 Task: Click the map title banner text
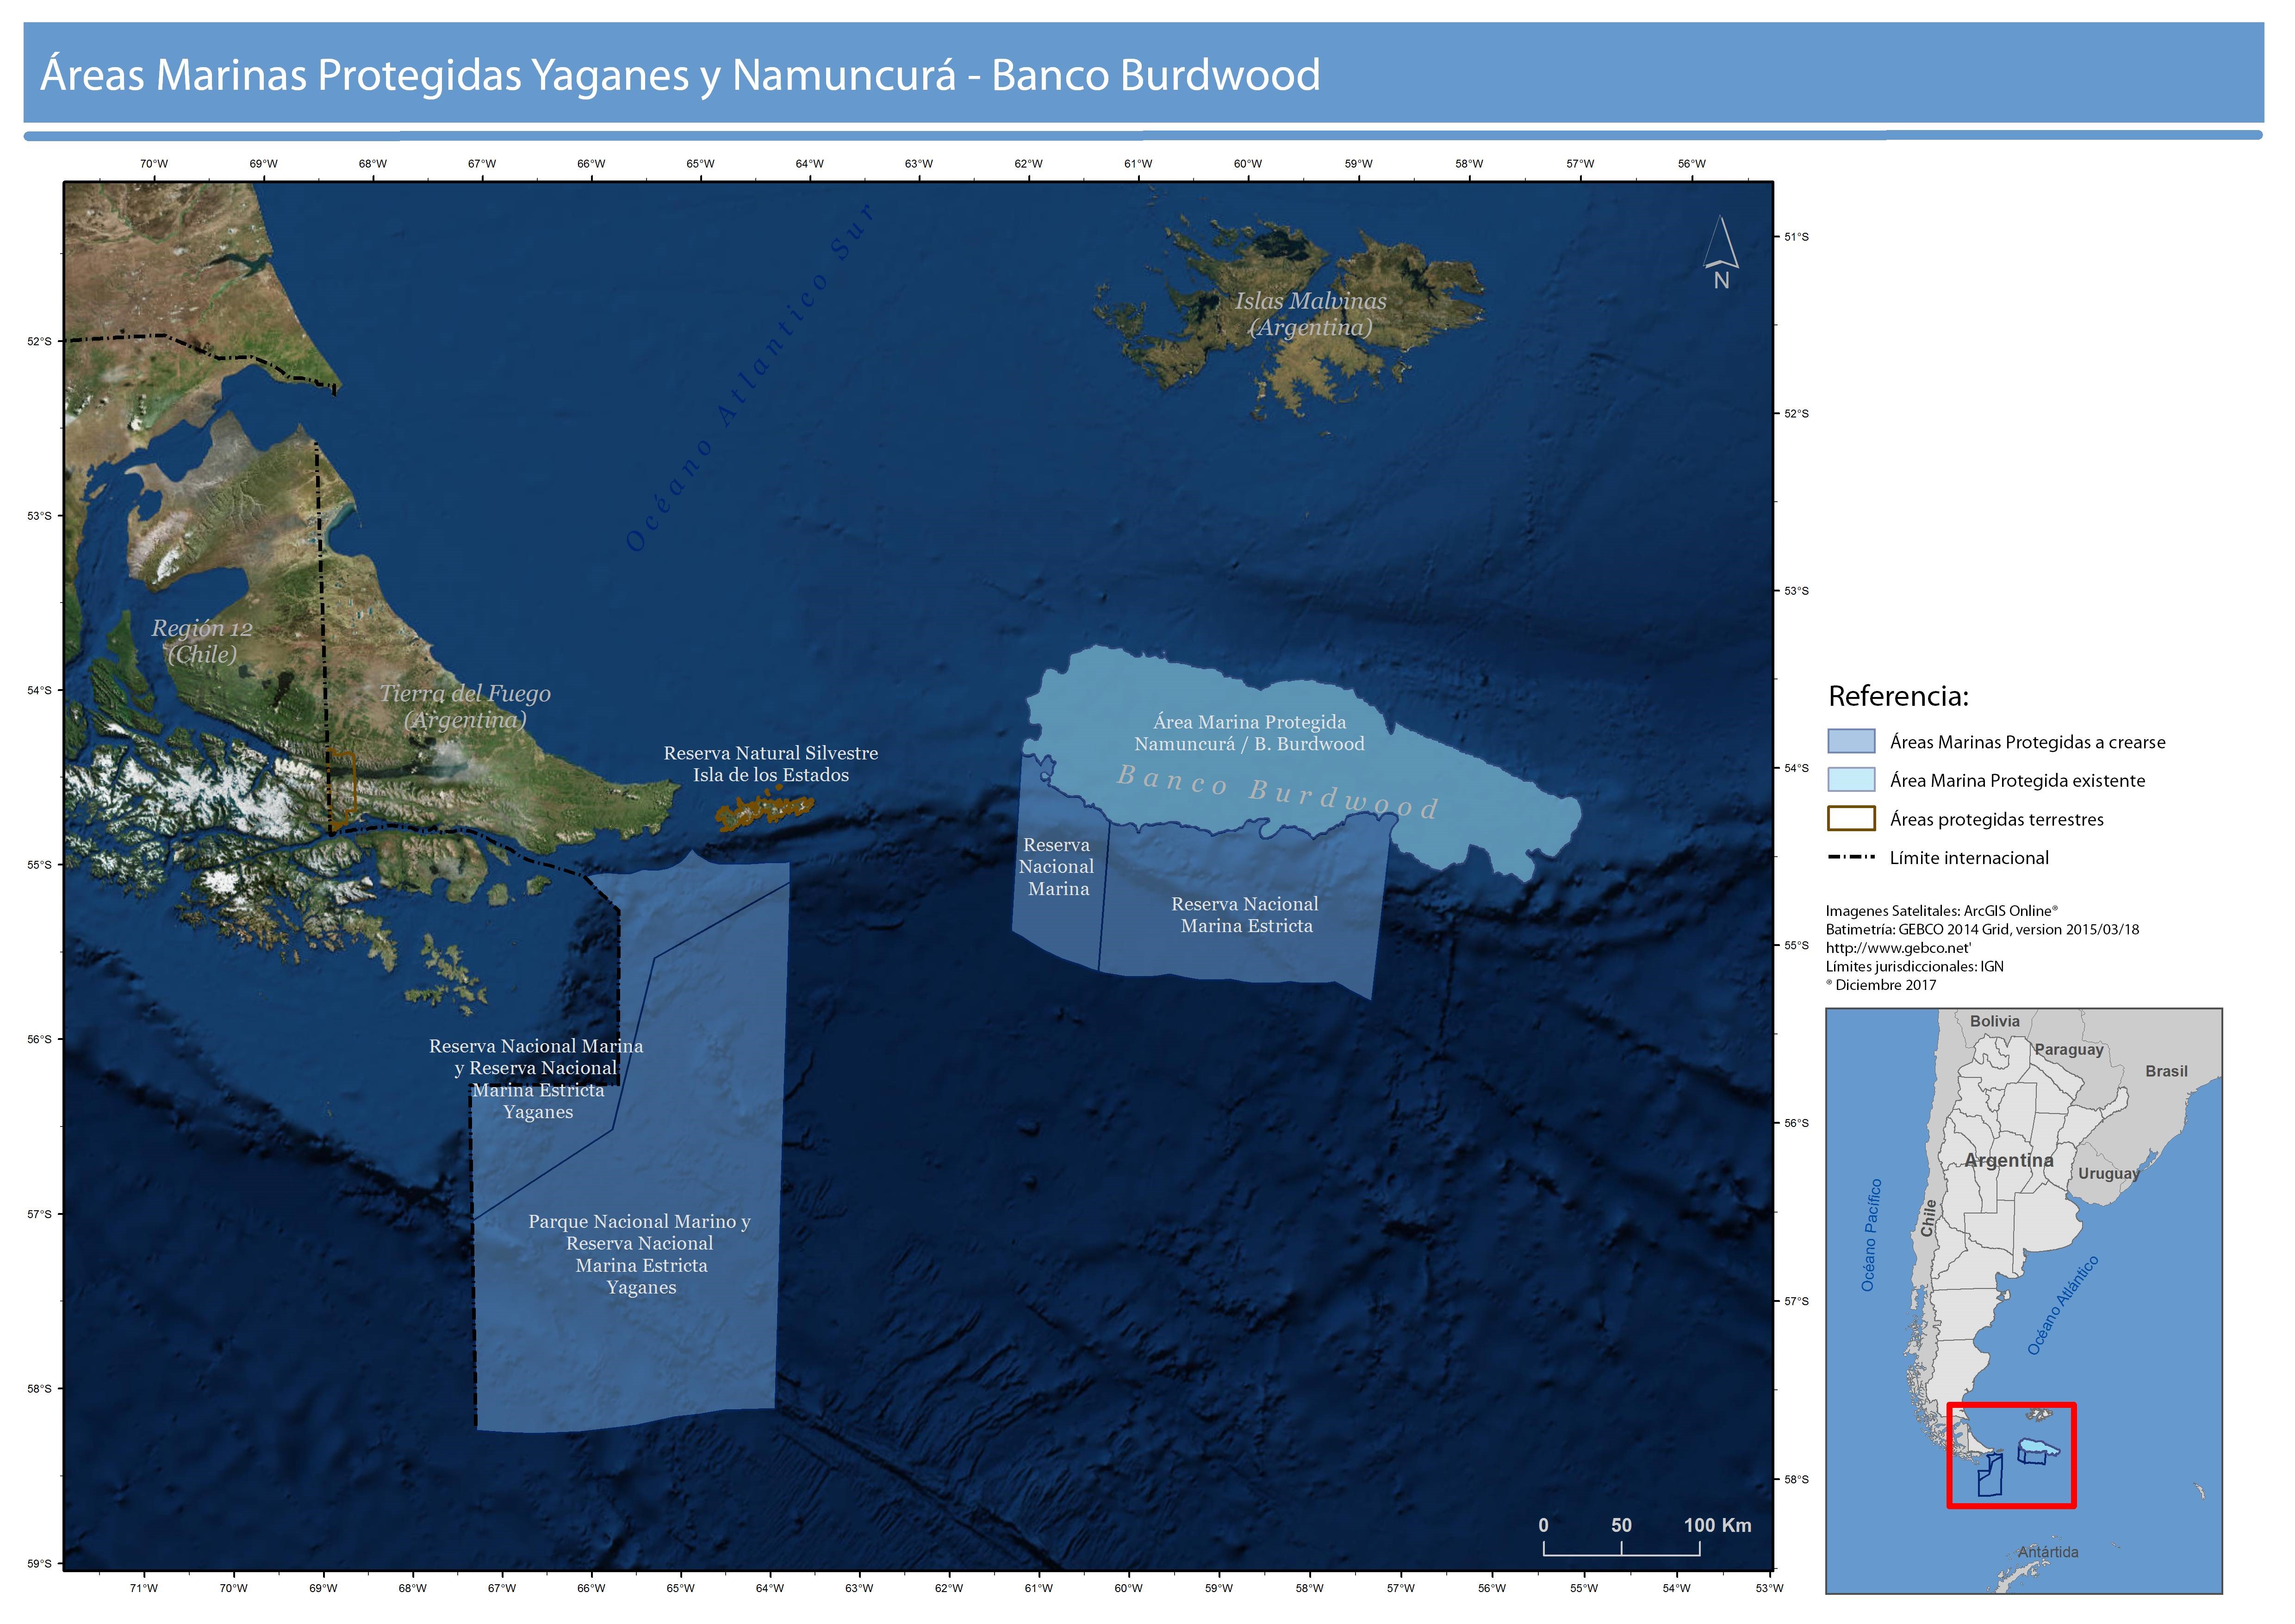pos(680,75)
